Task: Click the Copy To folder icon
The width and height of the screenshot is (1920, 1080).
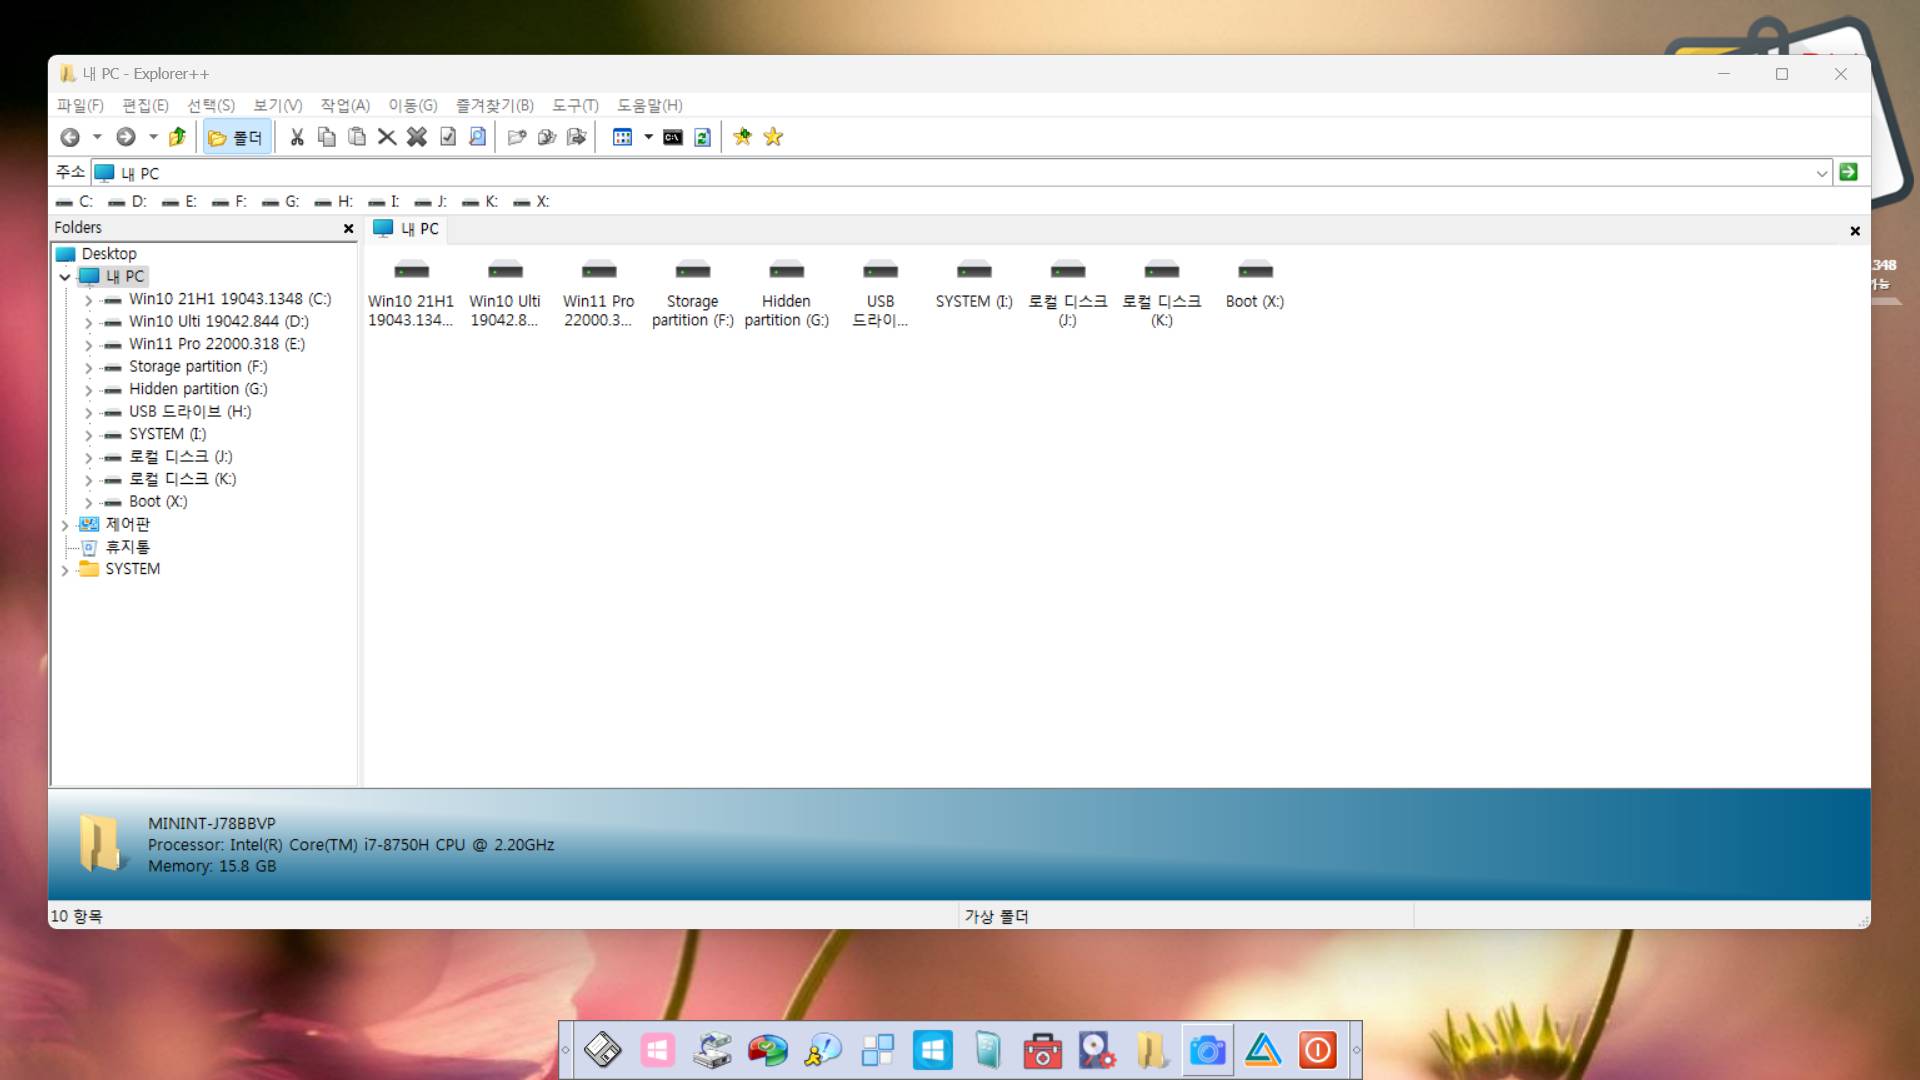Action: pyautogui.click(x=546, y=137)
